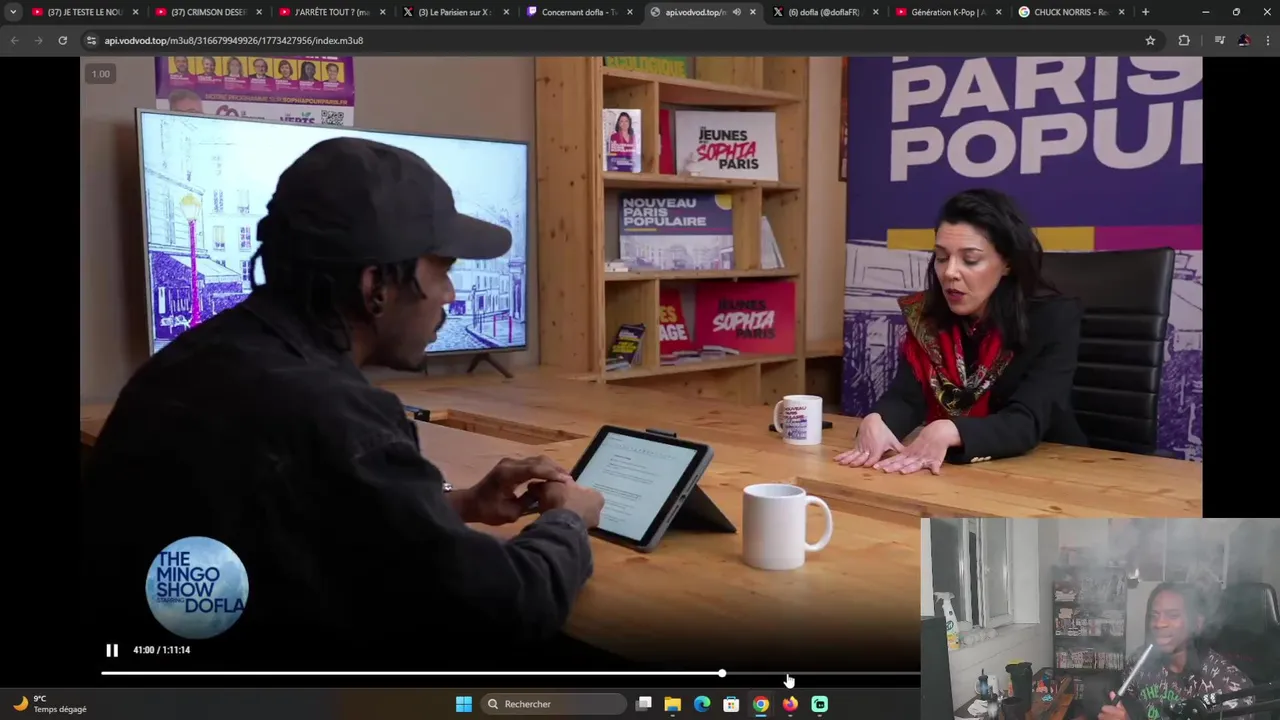Close the Concernant dofla tab

point(629,12)
